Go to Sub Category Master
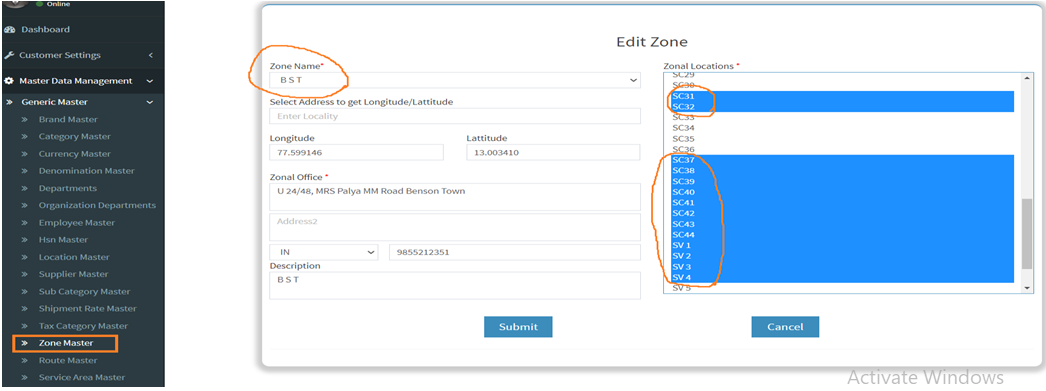Screen dimensions: 1046x391 84,292
